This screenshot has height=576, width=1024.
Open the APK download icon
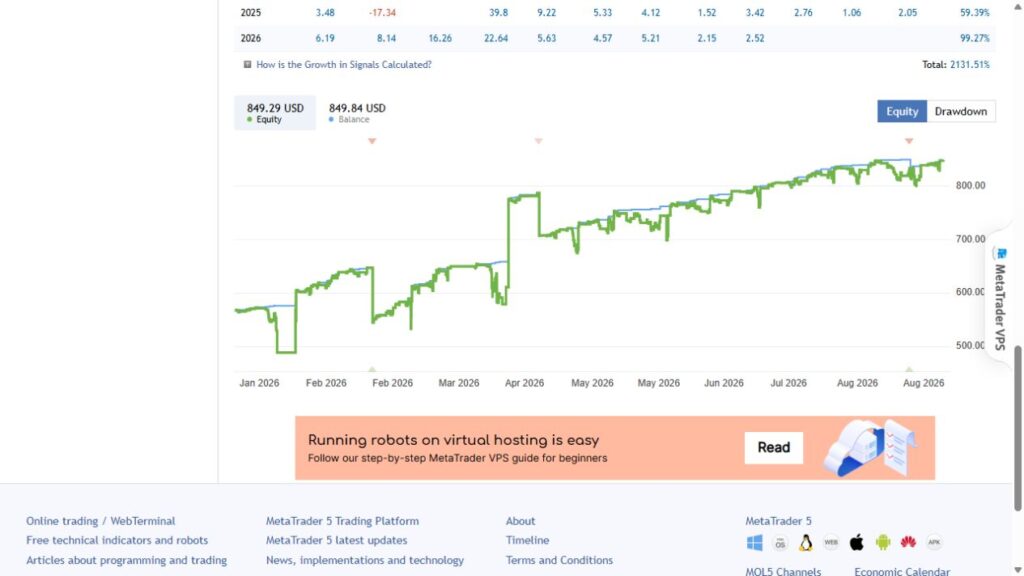(934, 542)
